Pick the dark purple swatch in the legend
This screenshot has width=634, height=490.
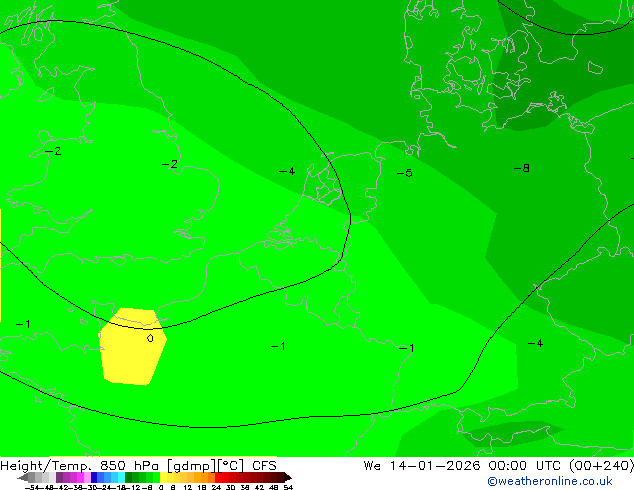tap(59, 477)
